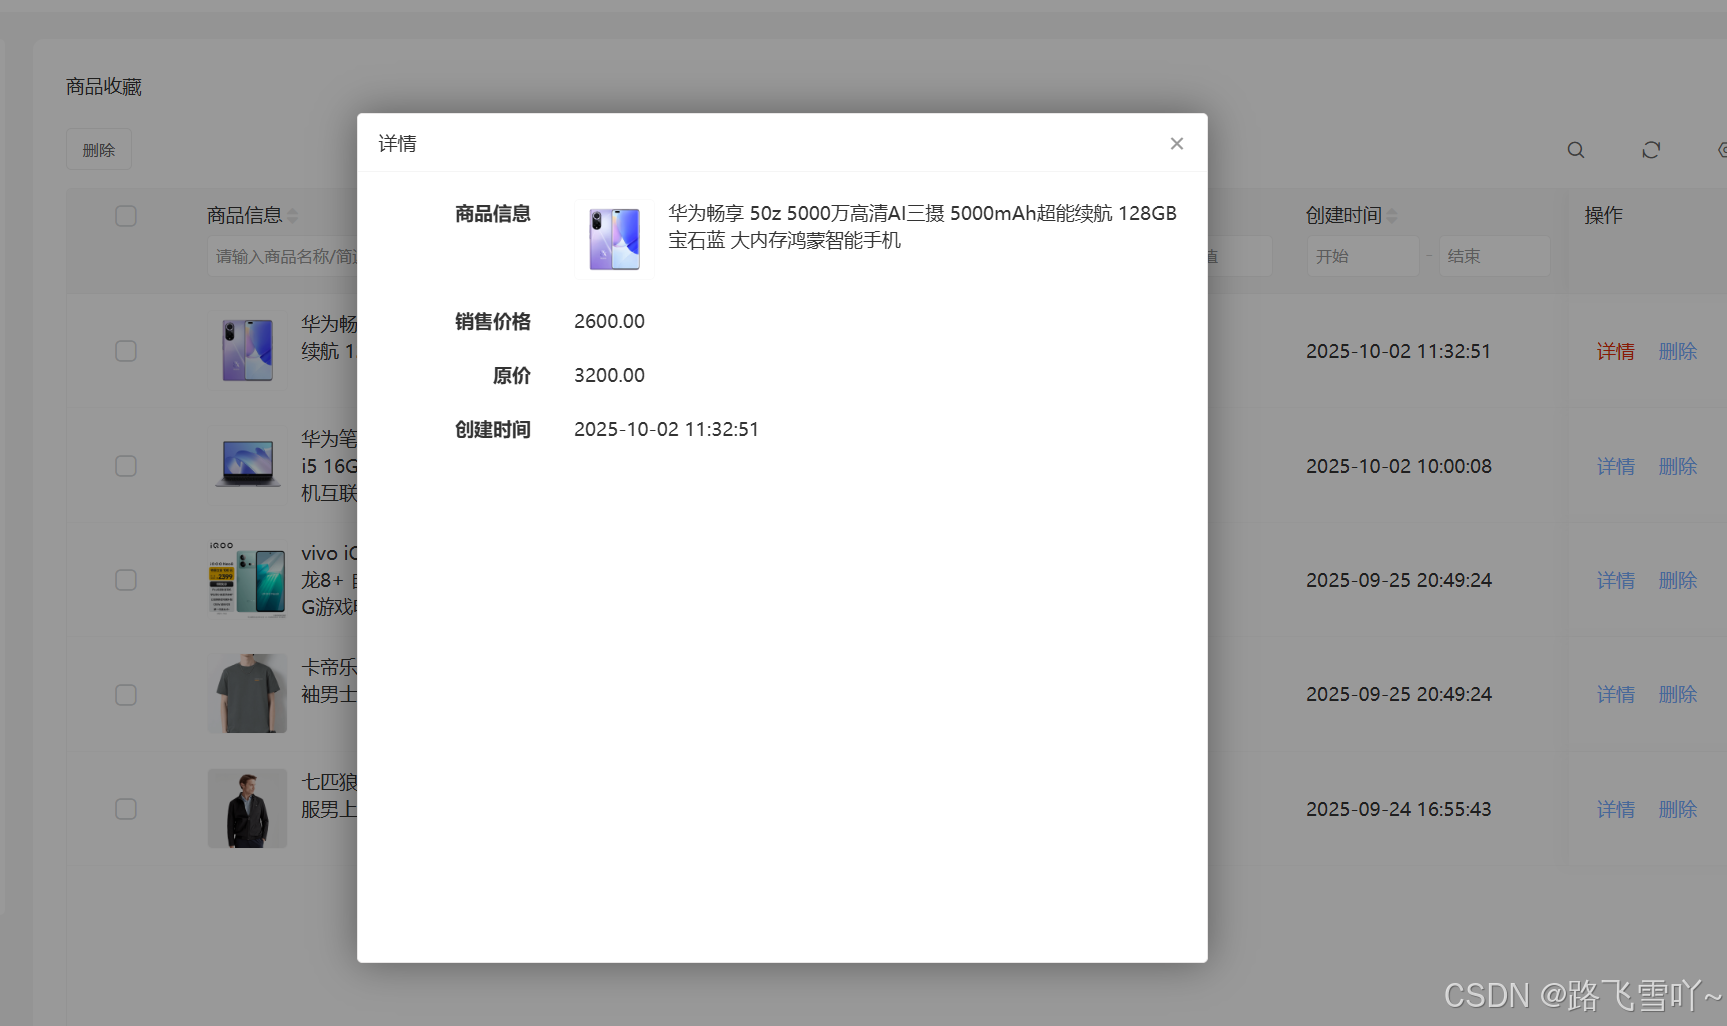This screenshot has height=1026, width=1727.
Task: Click 删除 for the 卡帝乐 T-shirt row
Action: (1678, 694)
